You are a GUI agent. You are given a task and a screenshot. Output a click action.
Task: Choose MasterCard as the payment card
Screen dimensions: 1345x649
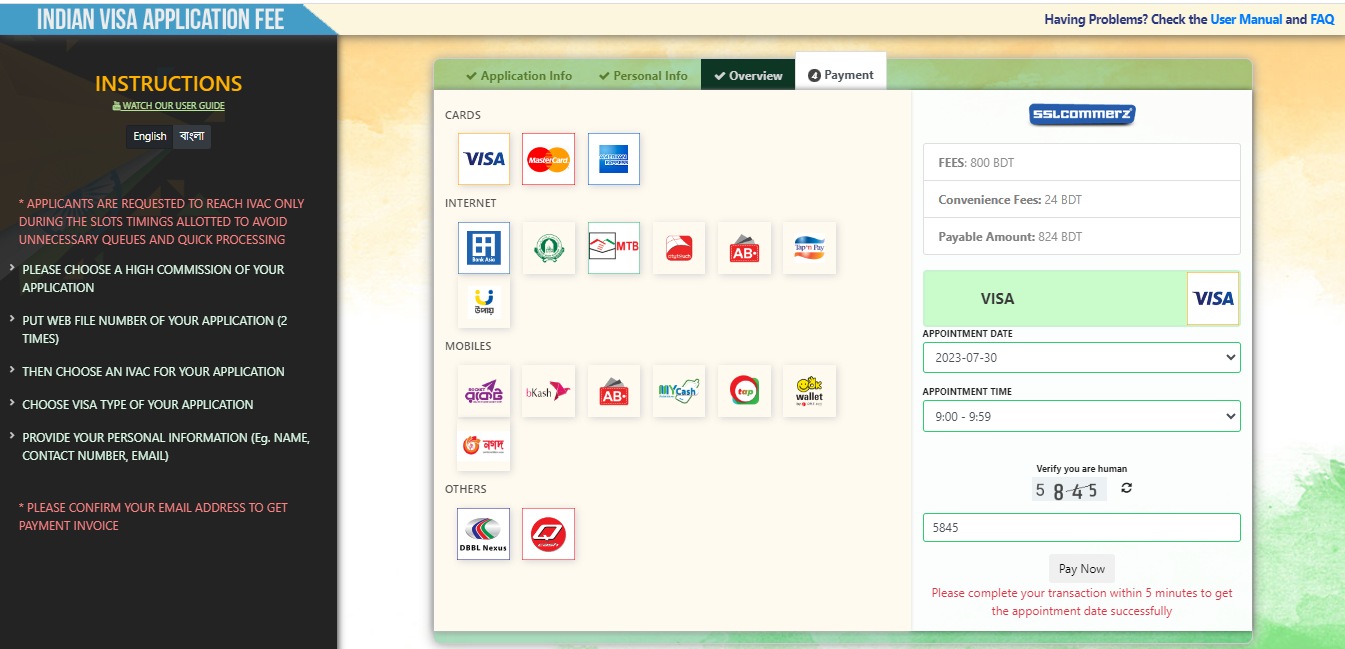pyautogui.click(x=548, y=159)
